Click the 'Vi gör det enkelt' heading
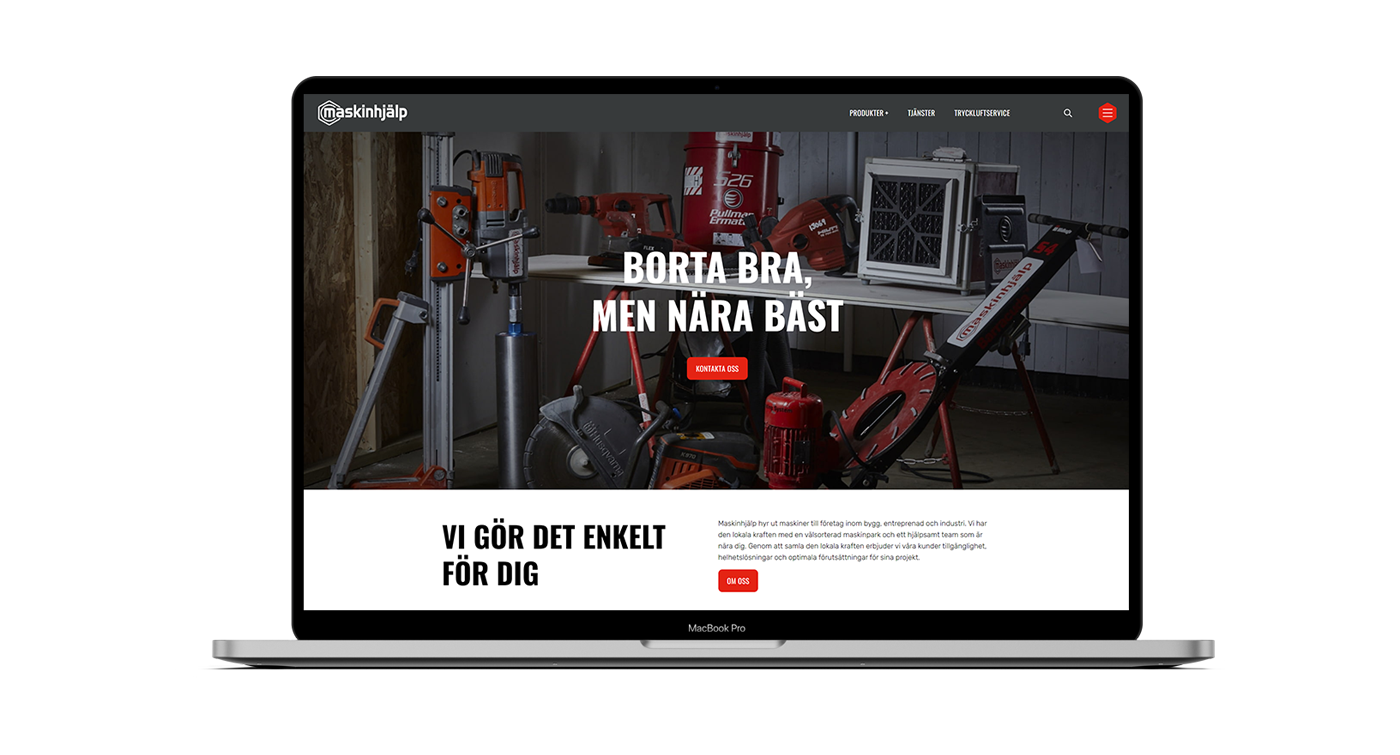 tap(553, 555)
